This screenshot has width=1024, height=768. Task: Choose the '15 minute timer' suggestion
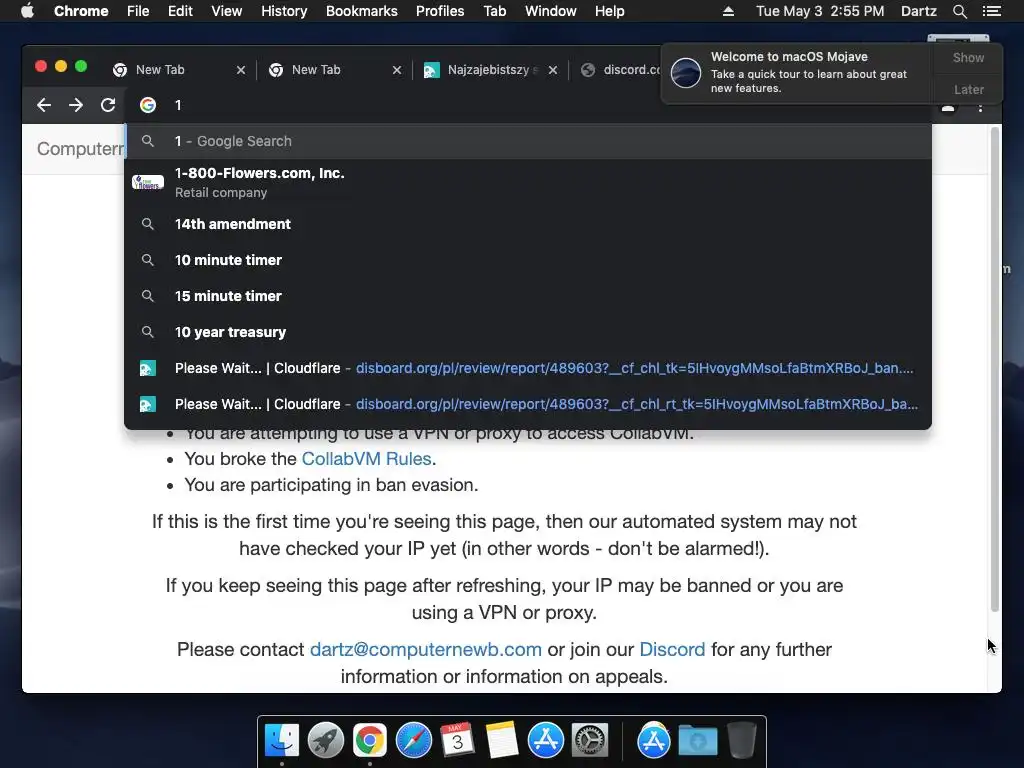528,296
